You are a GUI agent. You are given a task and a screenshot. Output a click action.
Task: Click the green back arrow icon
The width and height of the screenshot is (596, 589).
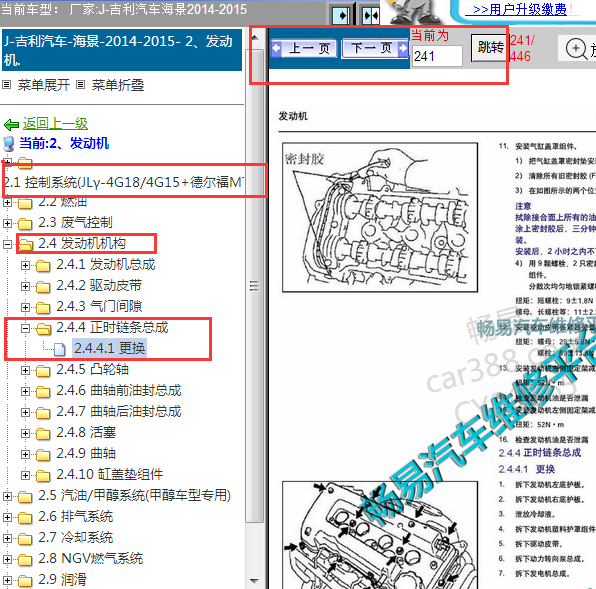[x=11, y=124]
